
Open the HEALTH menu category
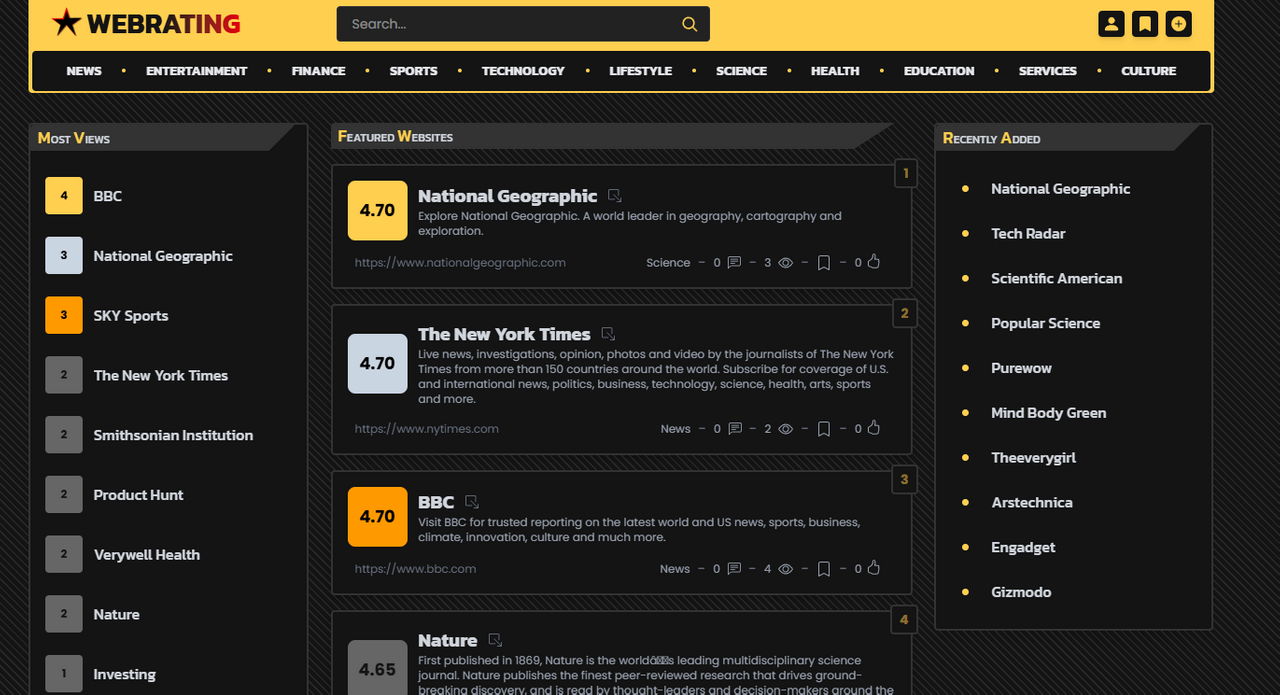coord(835,71)
